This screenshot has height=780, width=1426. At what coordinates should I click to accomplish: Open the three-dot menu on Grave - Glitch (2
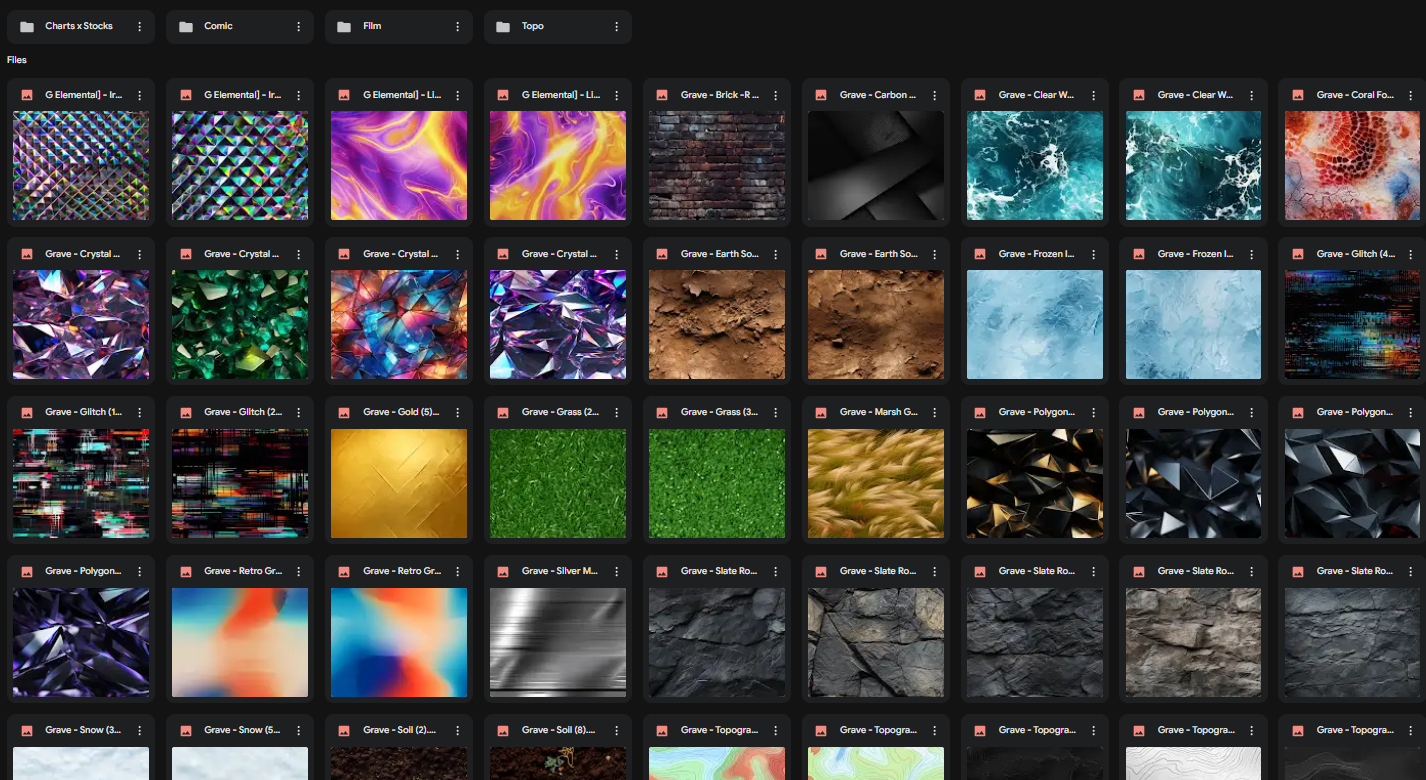coord(298,412)
